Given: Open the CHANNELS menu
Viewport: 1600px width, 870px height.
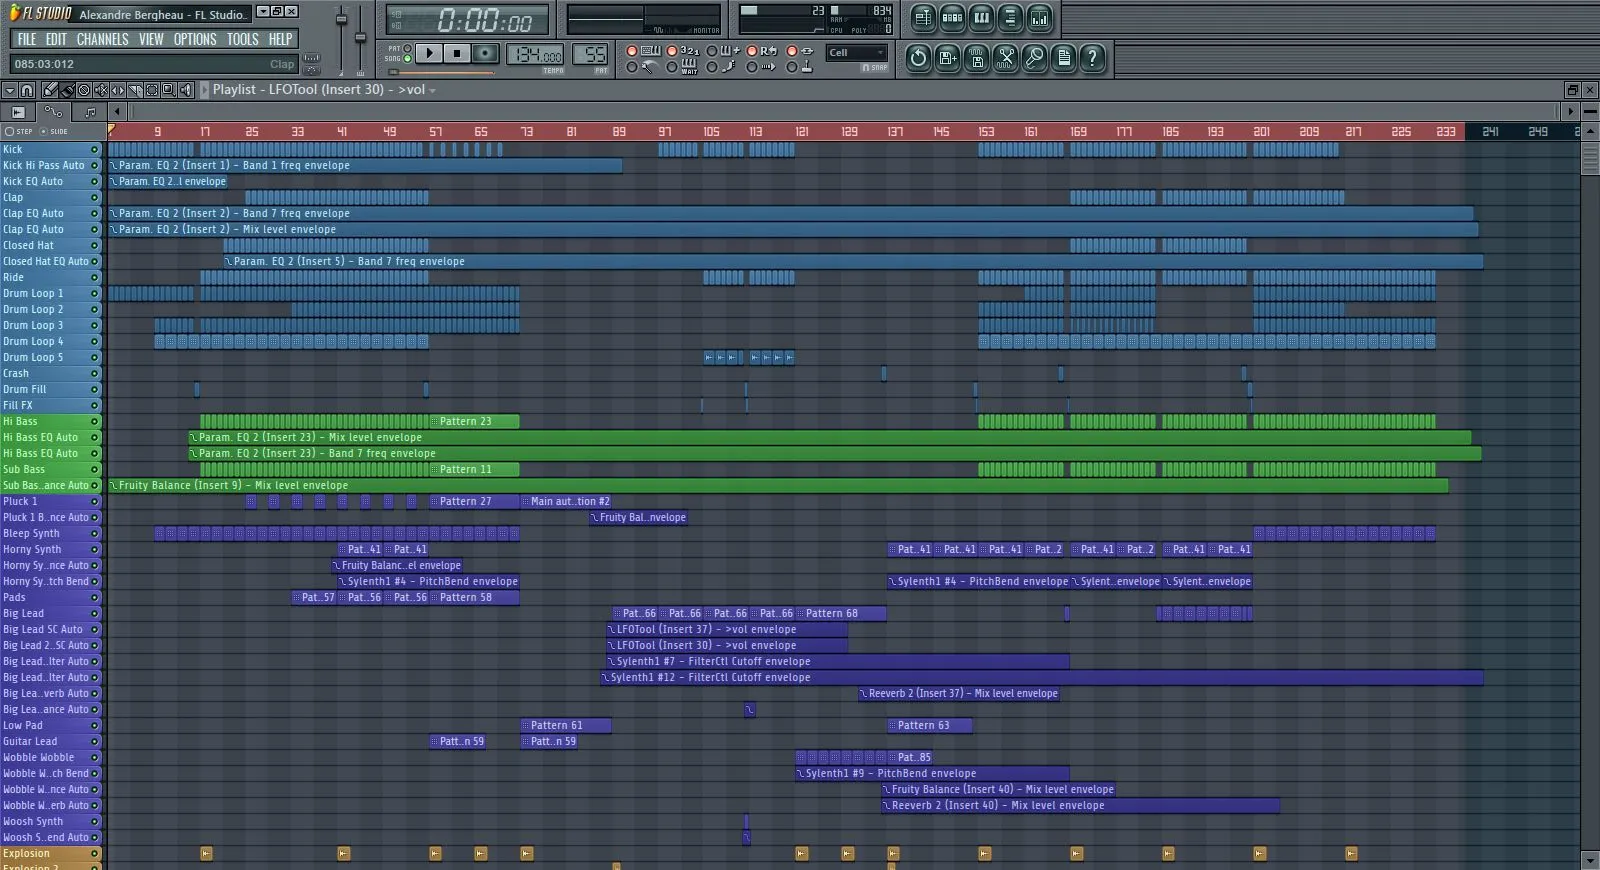Looking at the screenshot, I should pos(103,39).
